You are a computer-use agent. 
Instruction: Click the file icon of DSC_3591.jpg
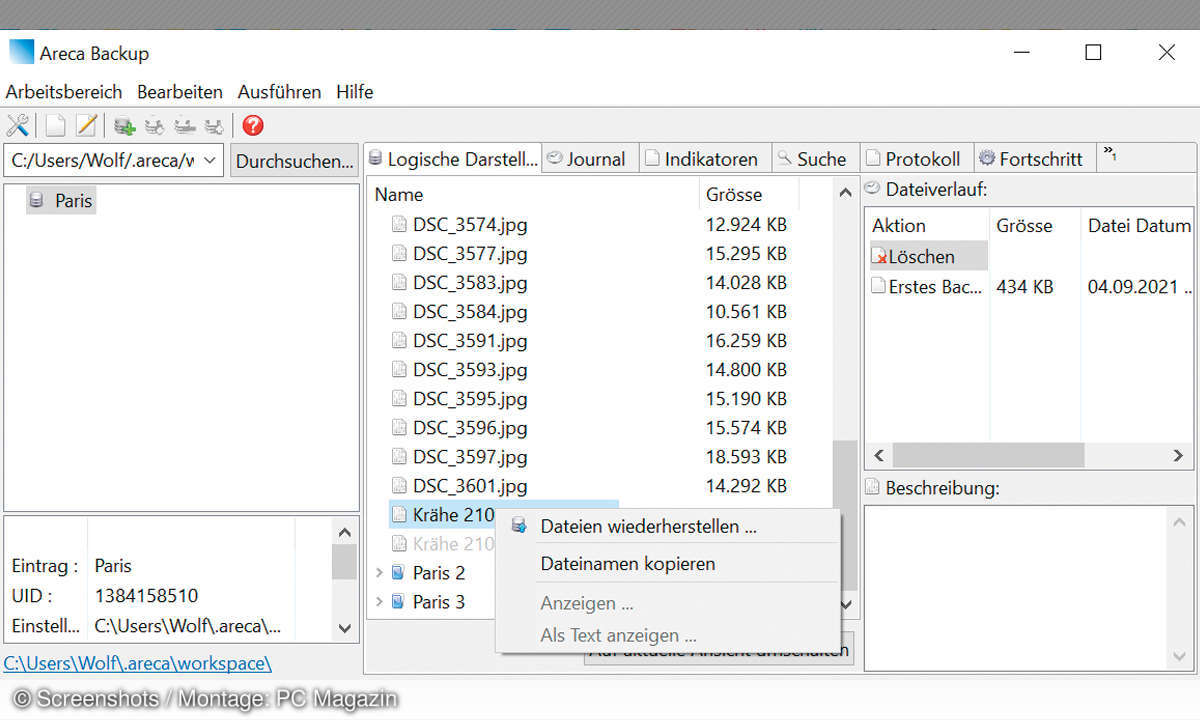(399, 340)
